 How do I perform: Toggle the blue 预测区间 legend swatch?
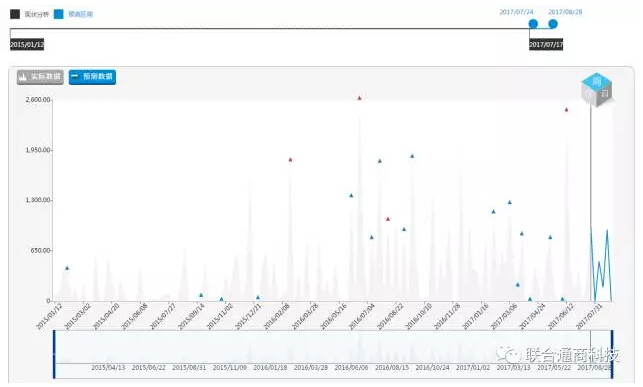coord(59,14)
